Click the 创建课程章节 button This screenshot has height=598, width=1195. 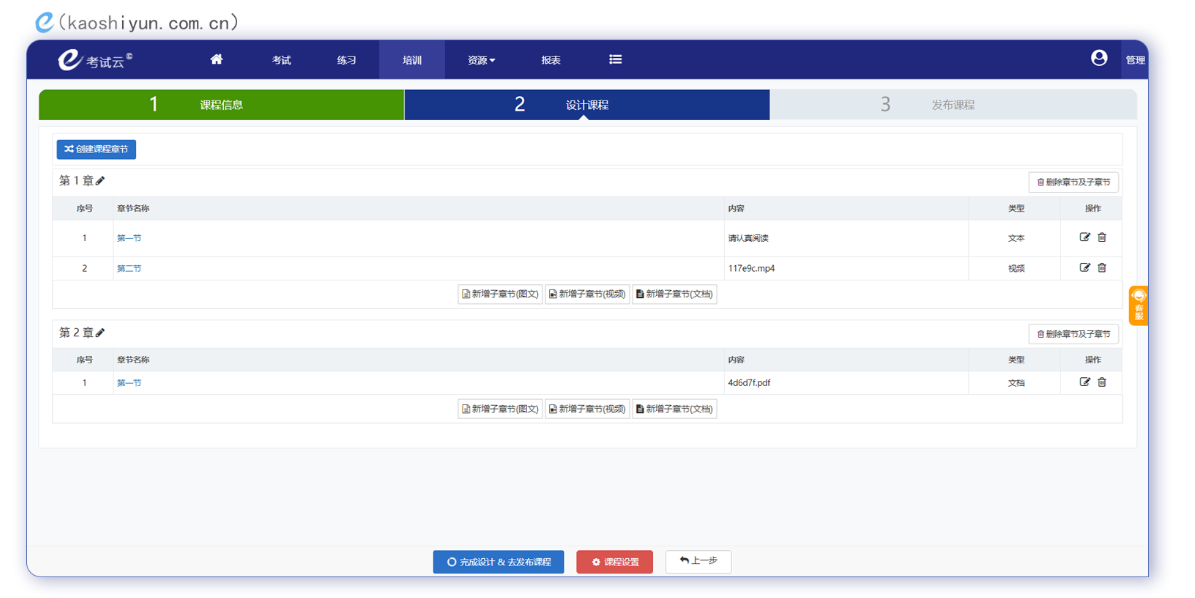point(97,148)
